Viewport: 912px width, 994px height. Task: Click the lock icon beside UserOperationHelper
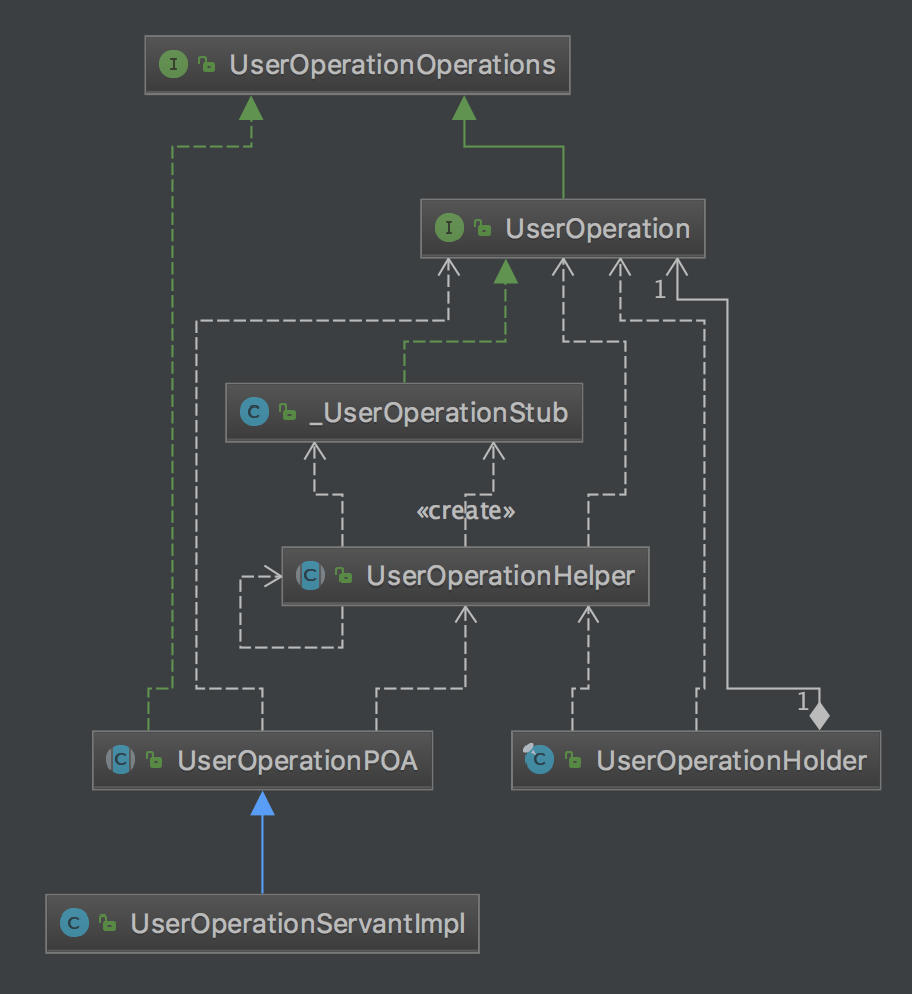[x=344, y=575]
